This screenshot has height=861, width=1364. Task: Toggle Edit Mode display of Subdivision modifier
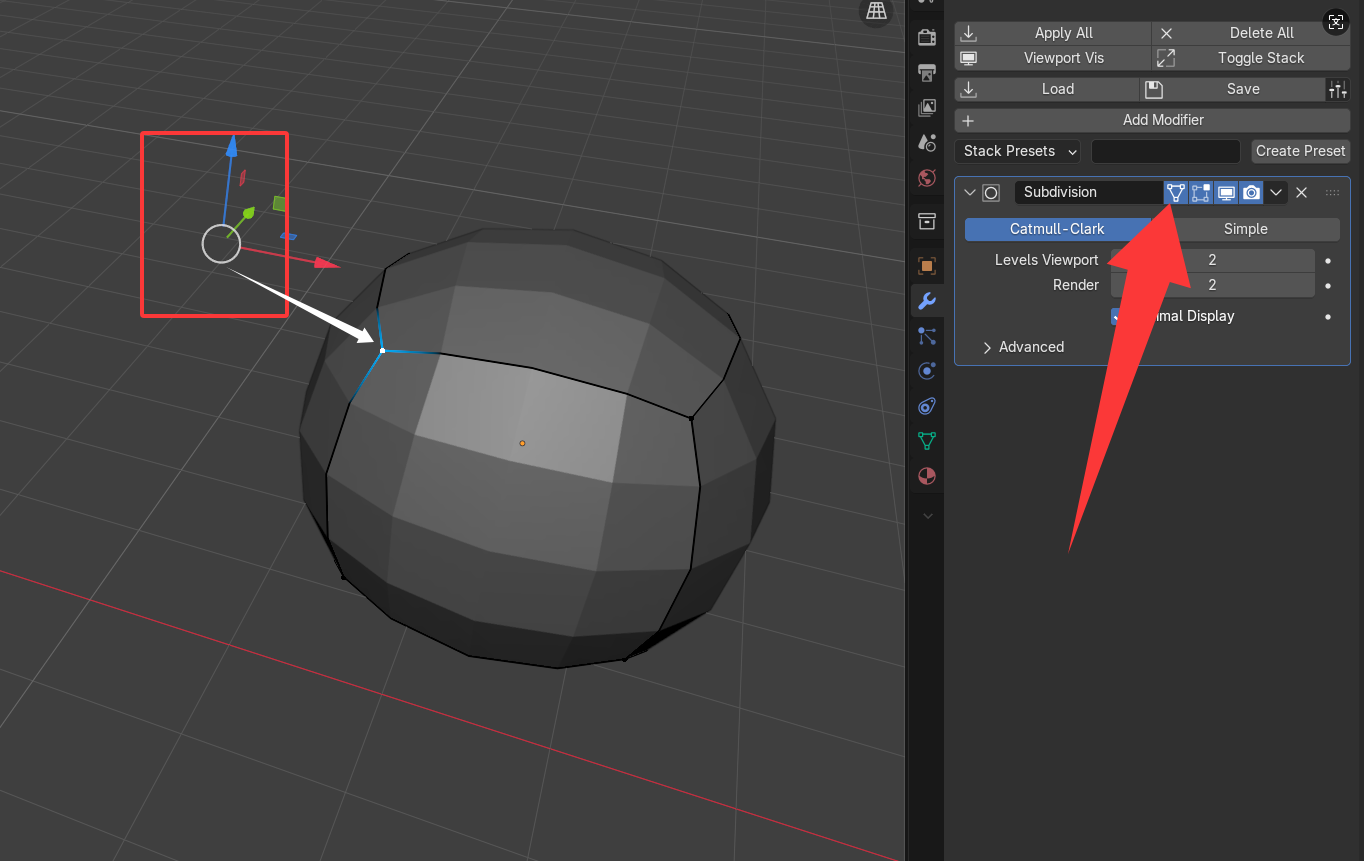point(1201,192)
